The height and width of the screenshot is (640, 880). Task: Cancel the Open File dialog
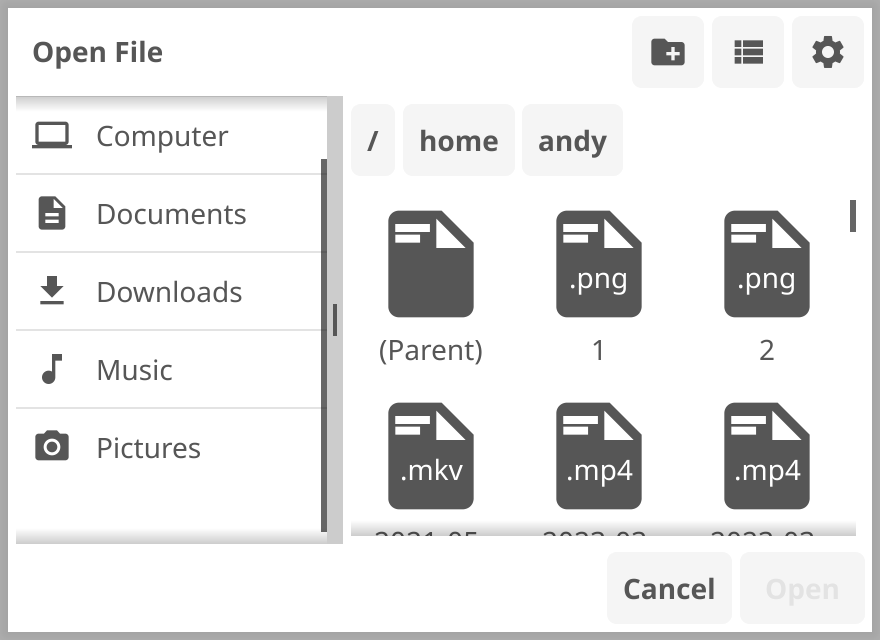point(669,588)
